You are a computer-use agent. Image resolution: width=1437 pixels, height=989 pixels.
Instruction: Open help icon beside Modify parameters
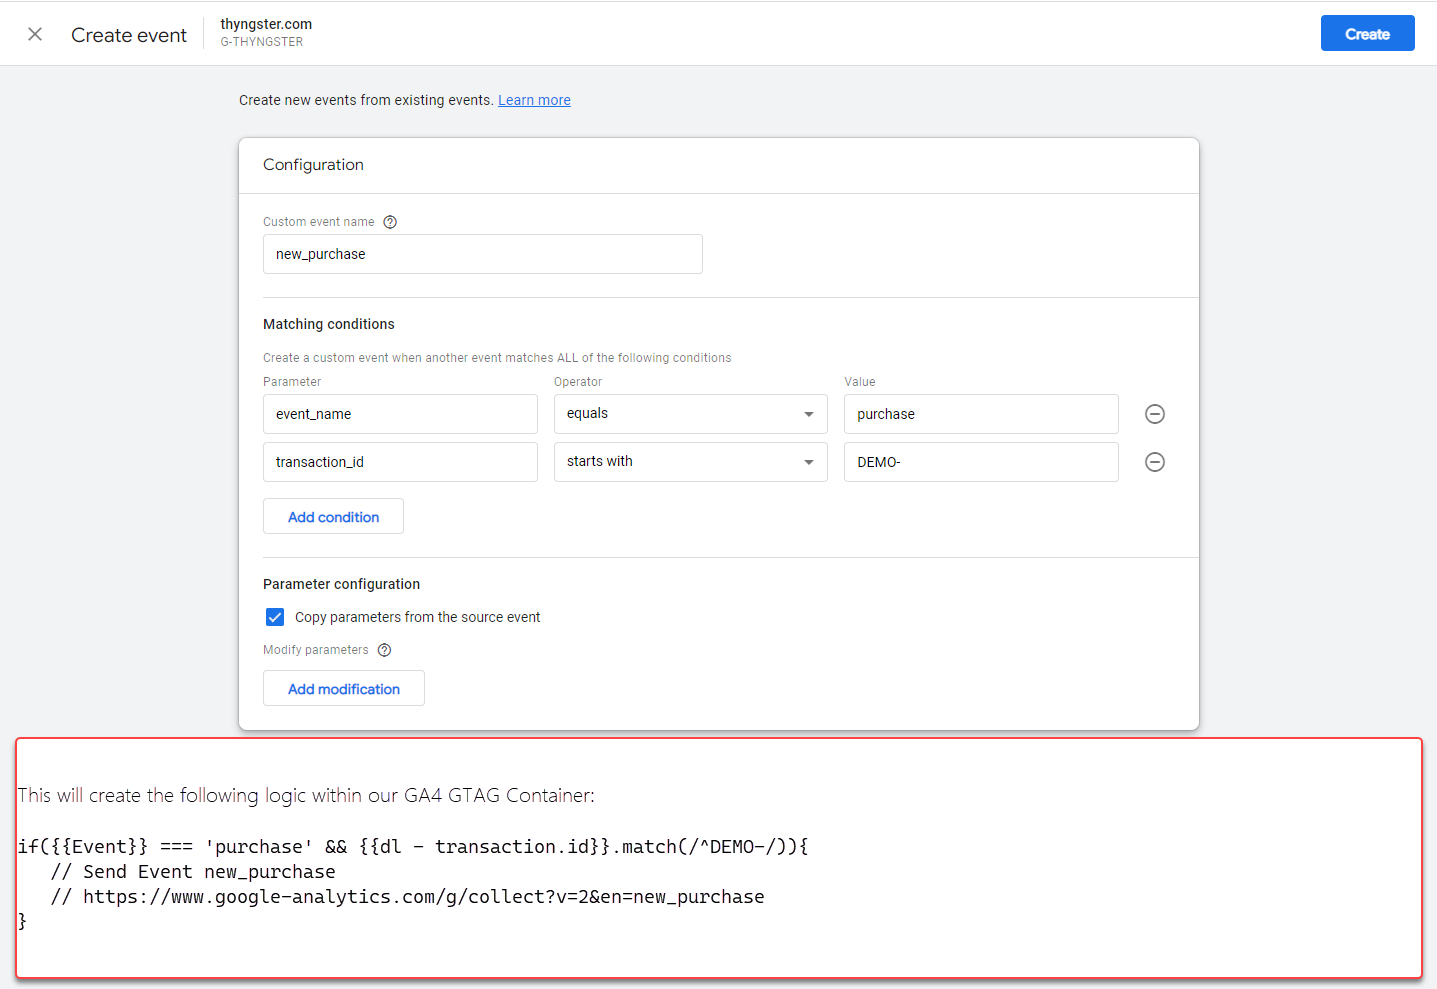(384, 650)
